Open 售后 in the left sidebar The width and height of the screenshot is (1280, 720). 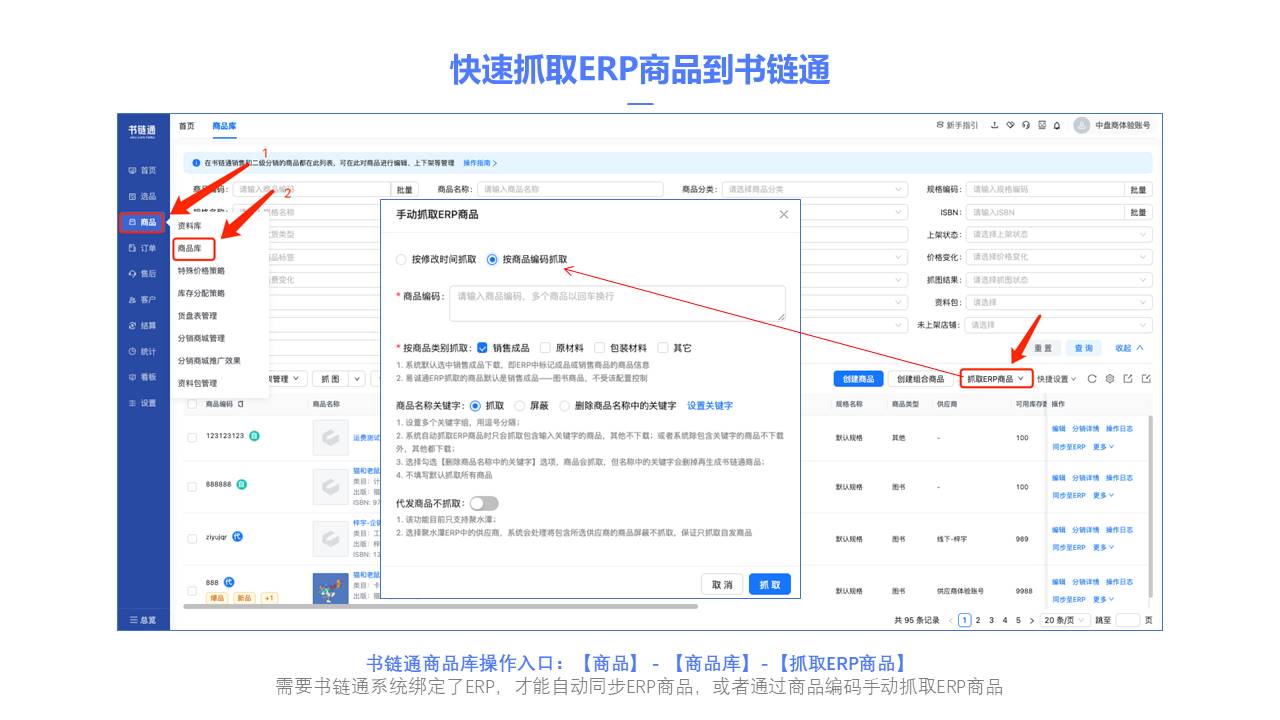tap(141, 274)
